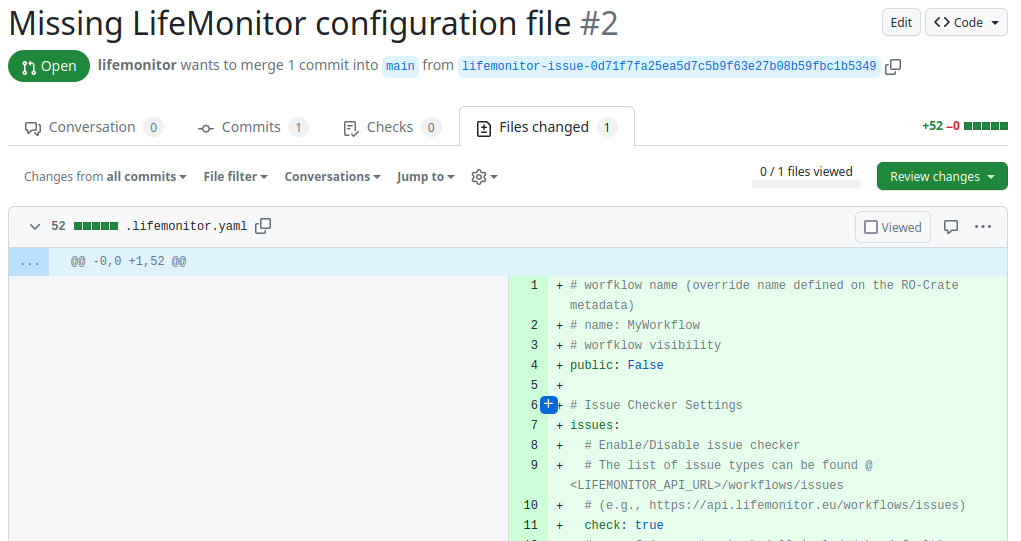This screenshot has width=1021, height=541.
Task: Open the main branch link
Action: [400, 66]
